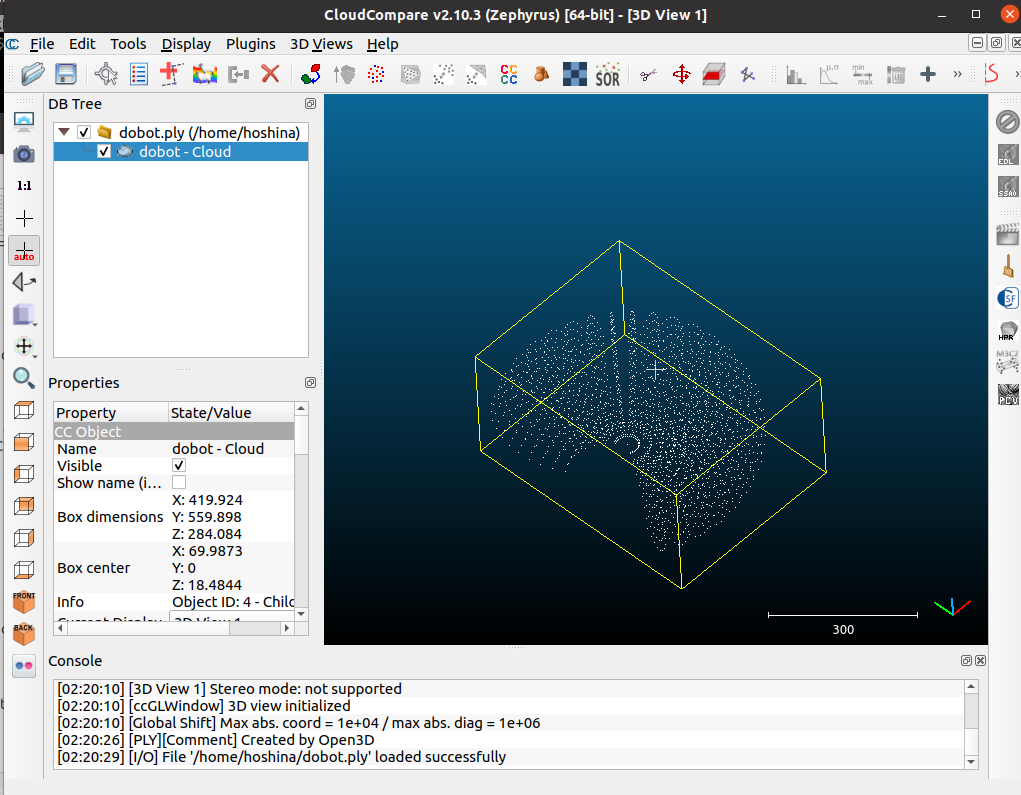Screen dimensions: 1021x795
Task: Enable the Show name checkbox
Action: 179,483
